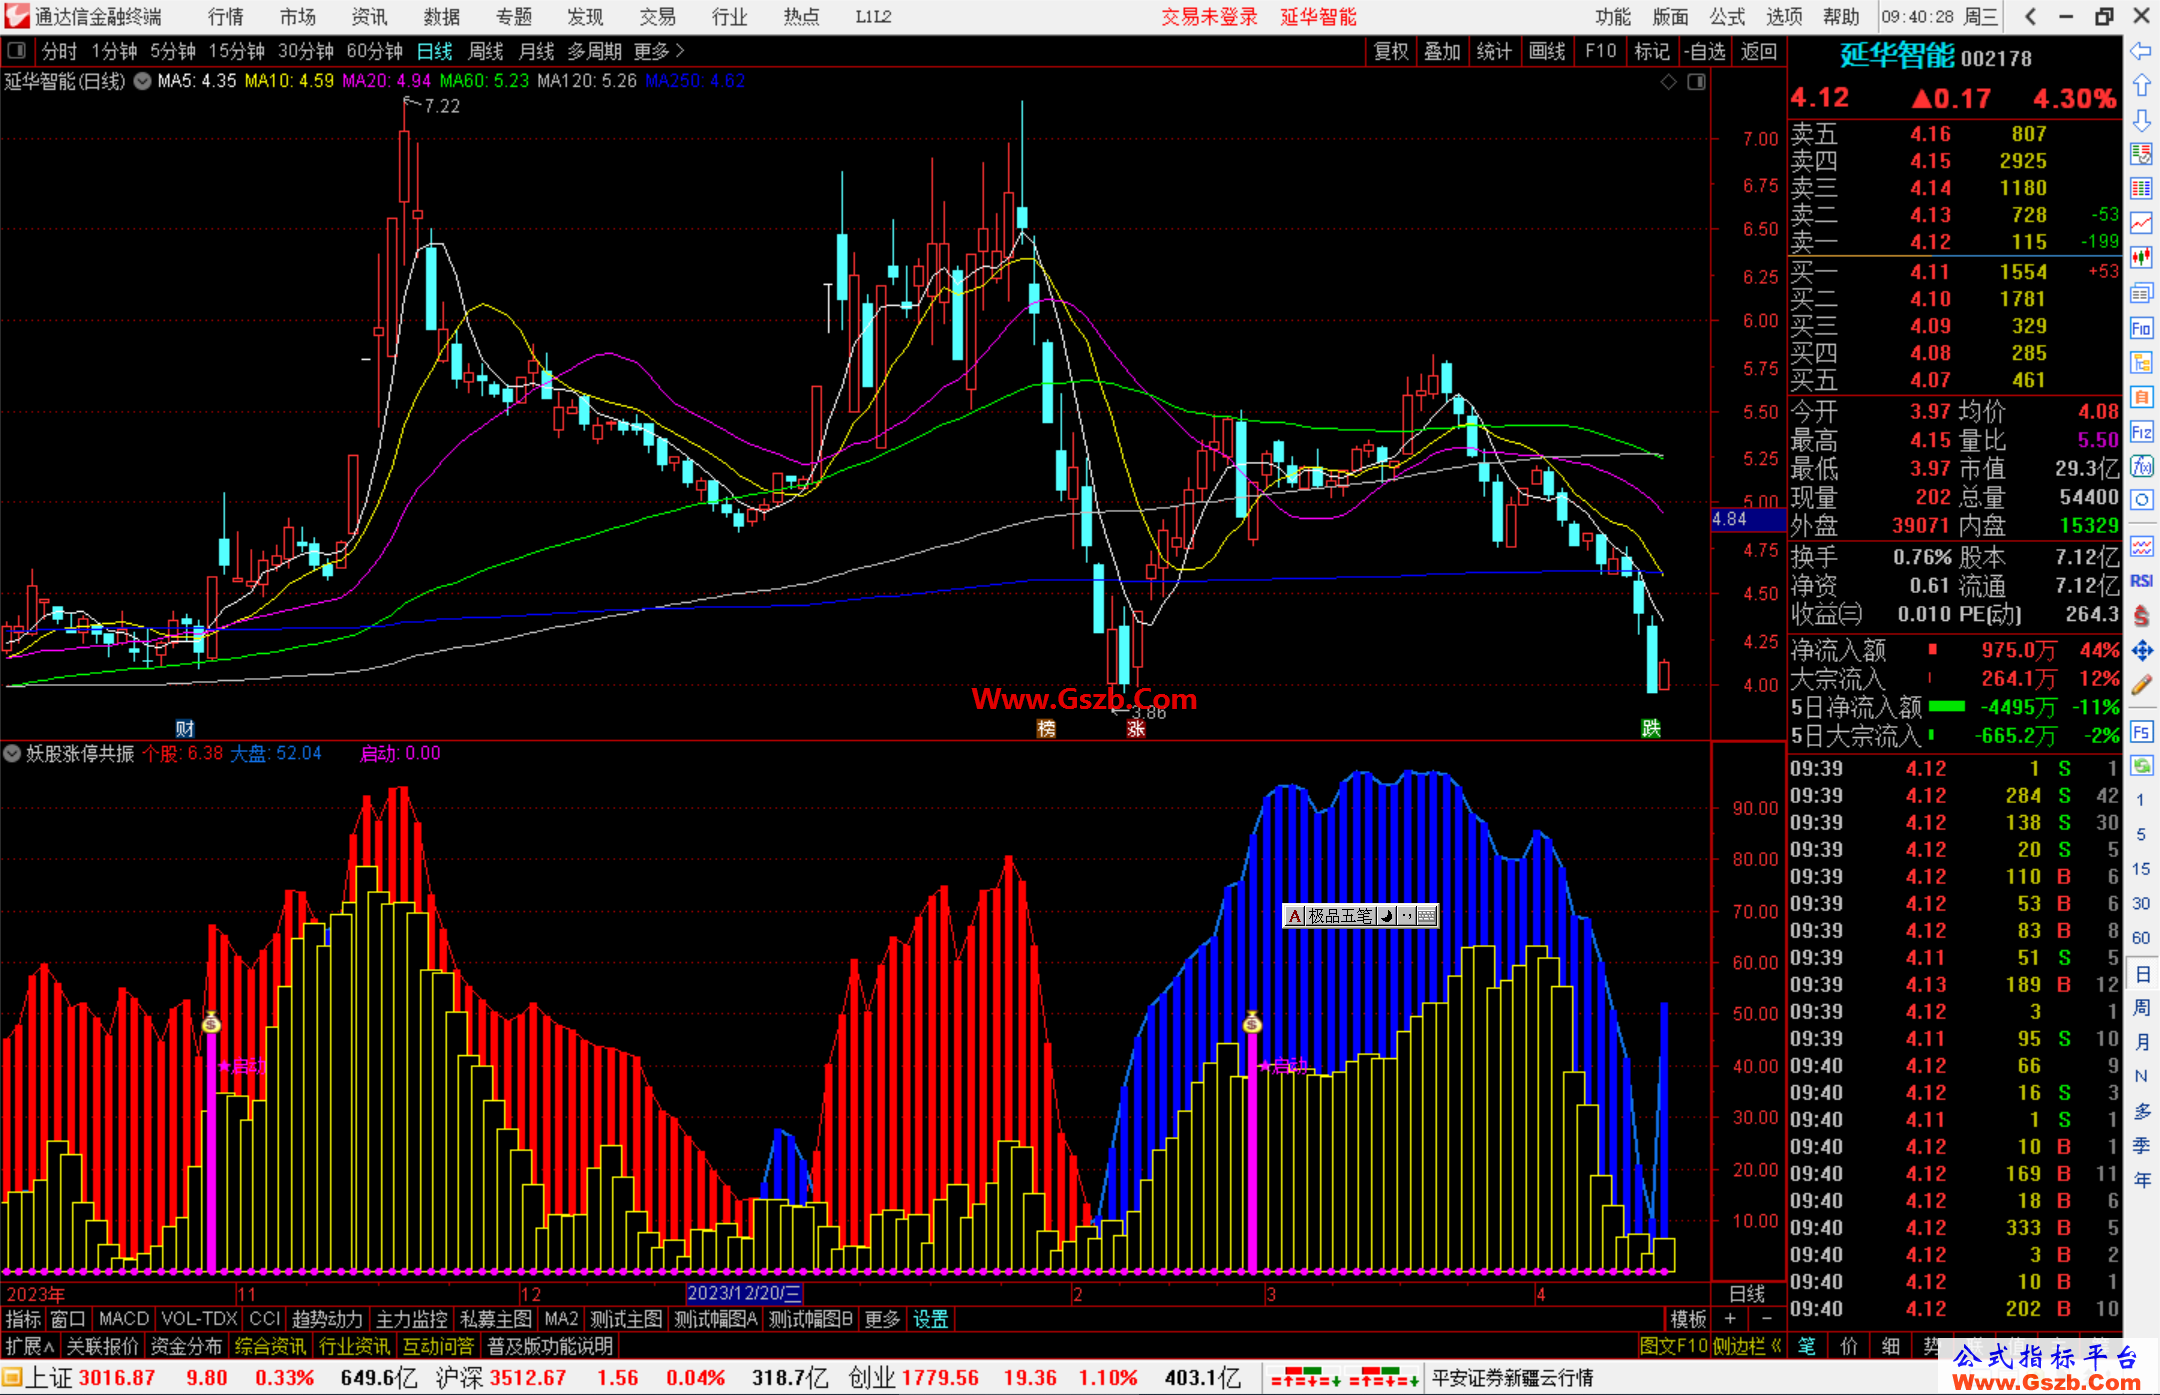
Task: Click the layout toggle icon left of 分时
Action: (17, 51)
